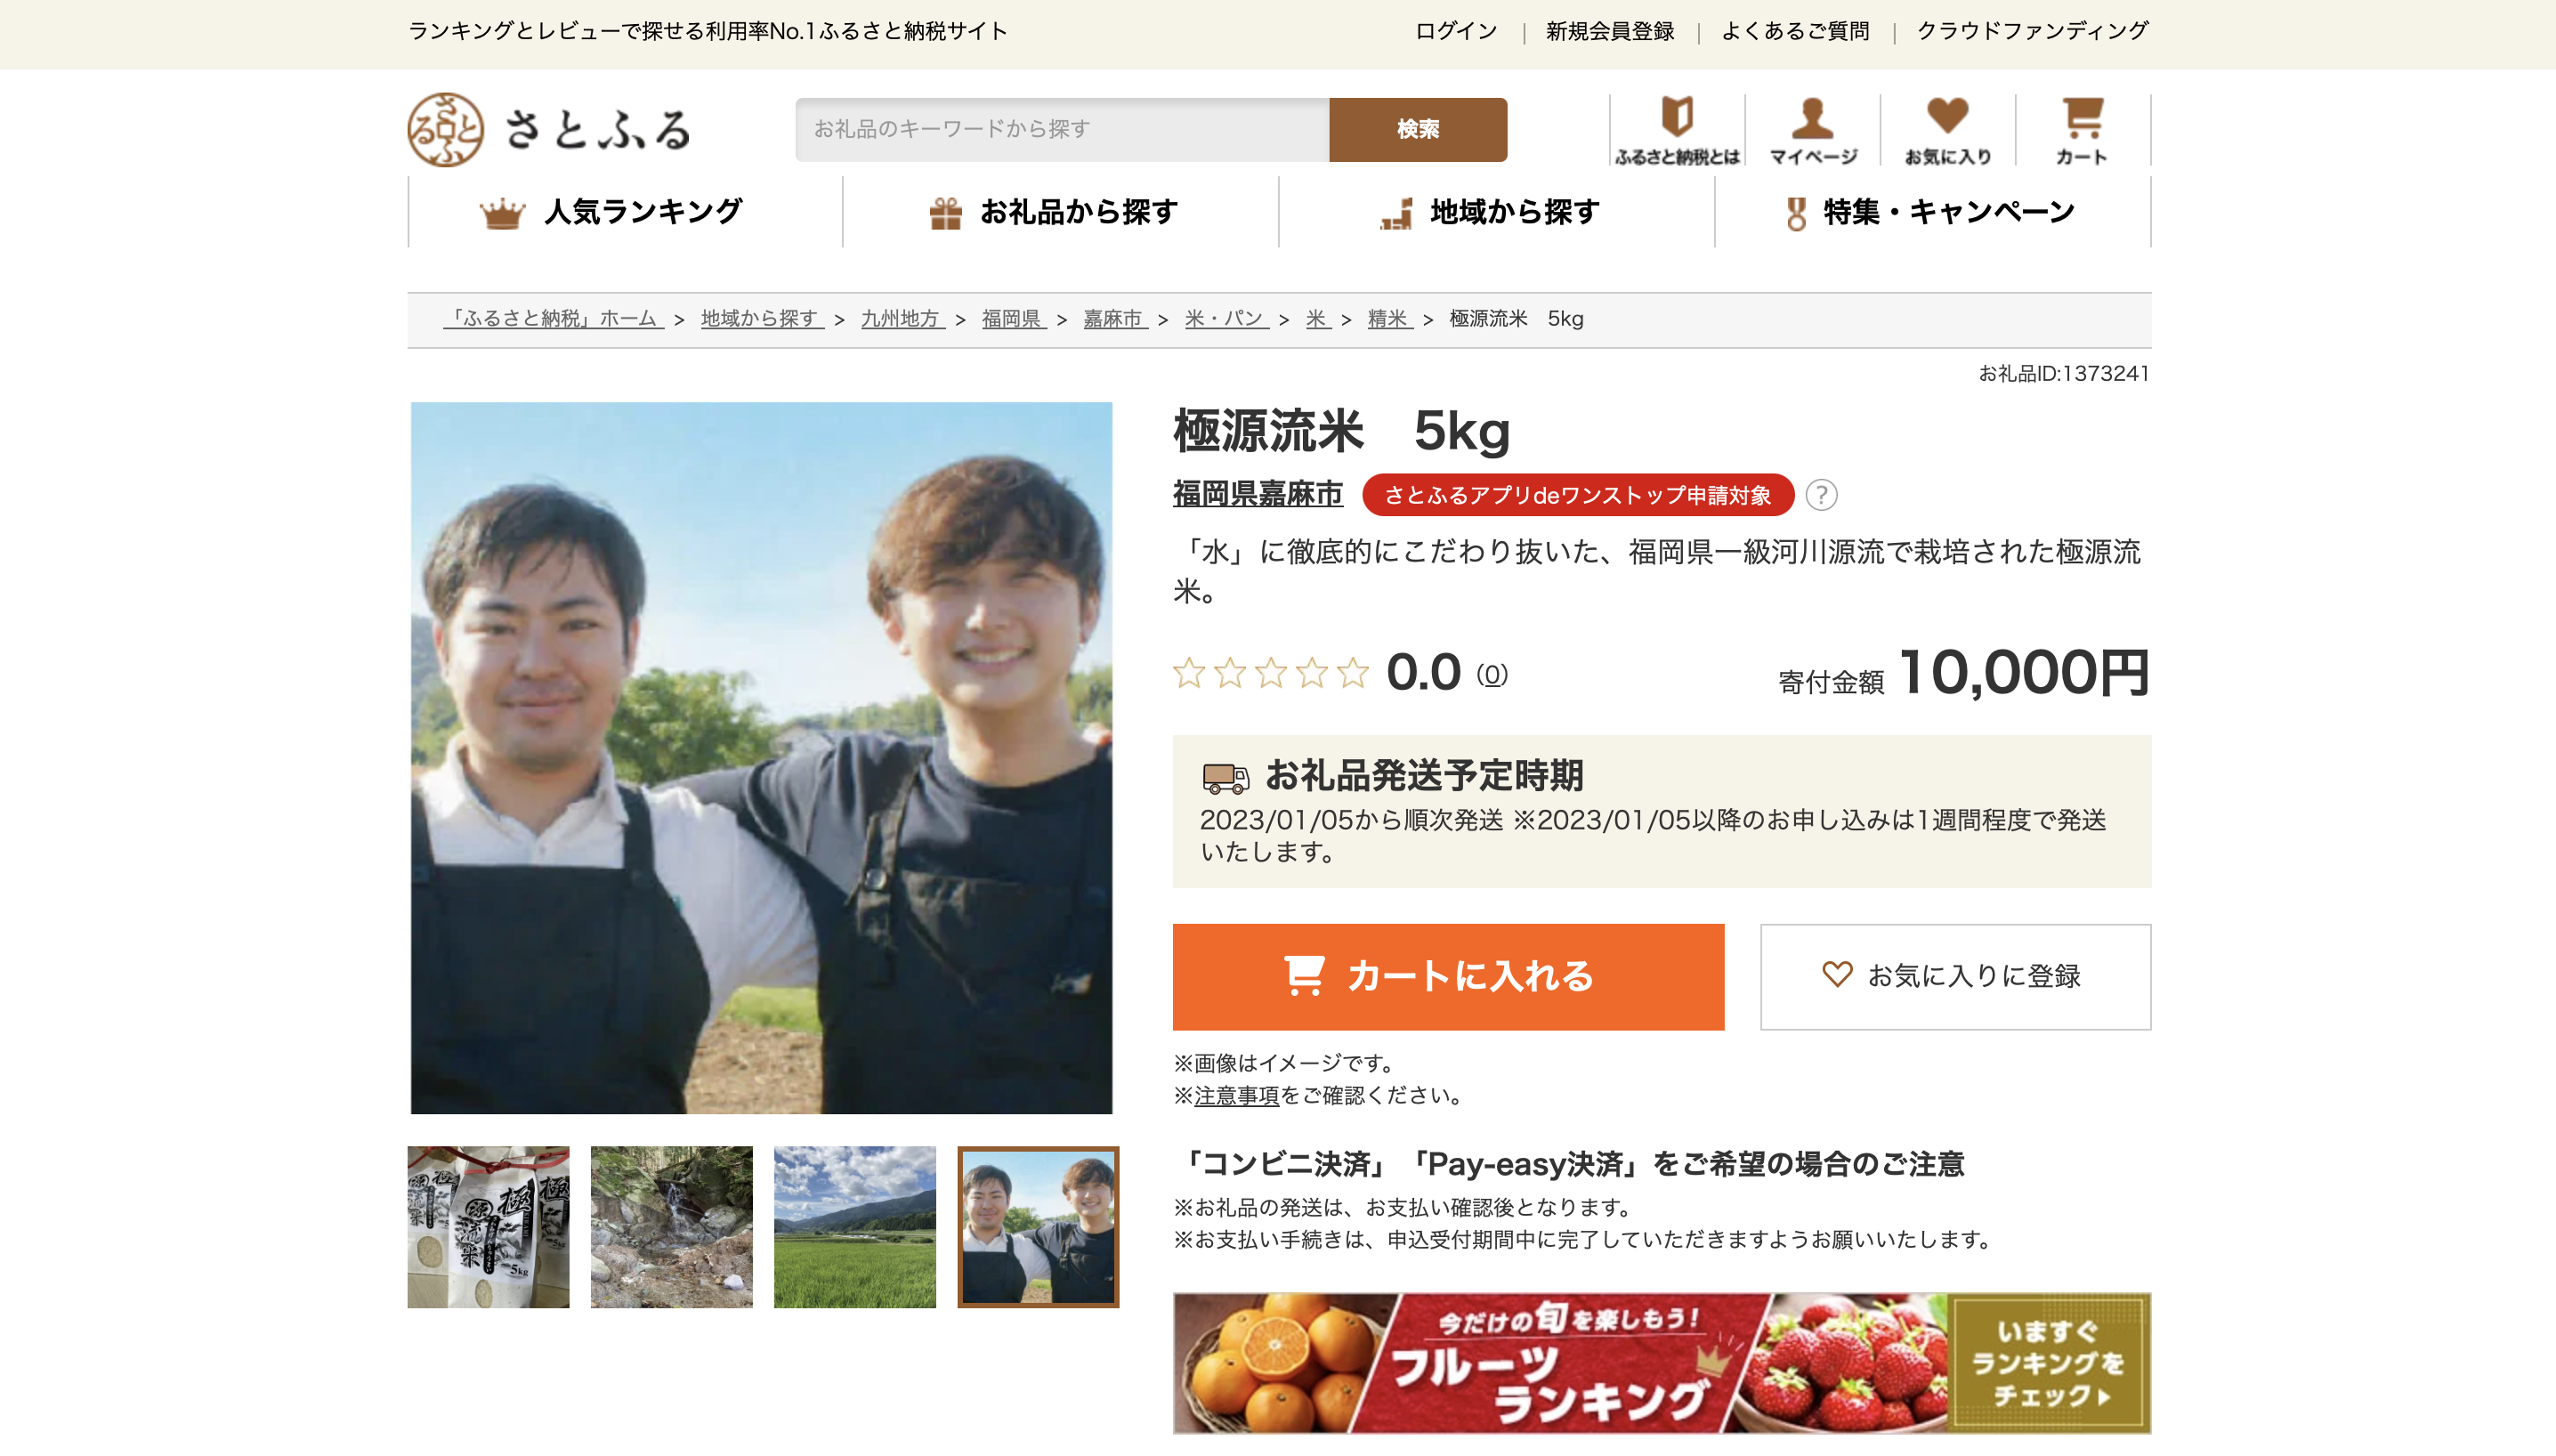Click the 検索 search button
The image size is (2556, 1456).
(x=1417, y=129)
